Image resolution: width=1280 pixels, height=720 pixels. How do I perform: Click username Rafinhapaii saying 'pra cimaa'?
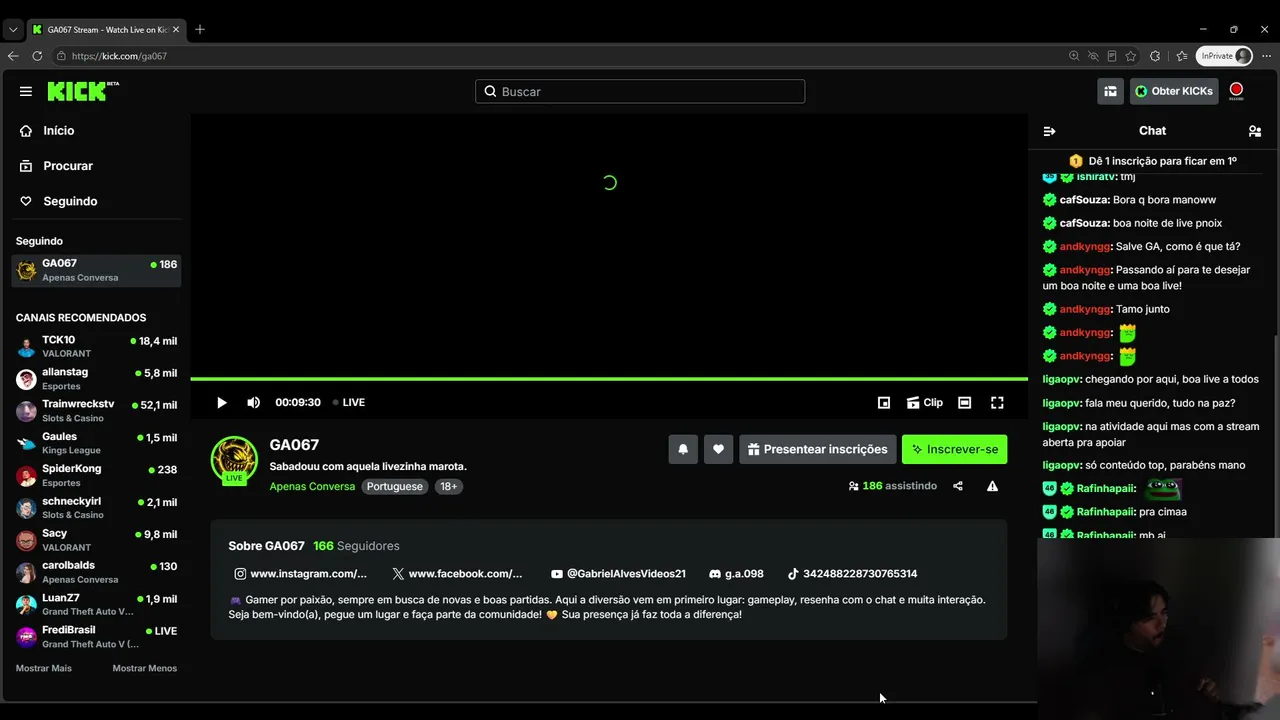1106,512
